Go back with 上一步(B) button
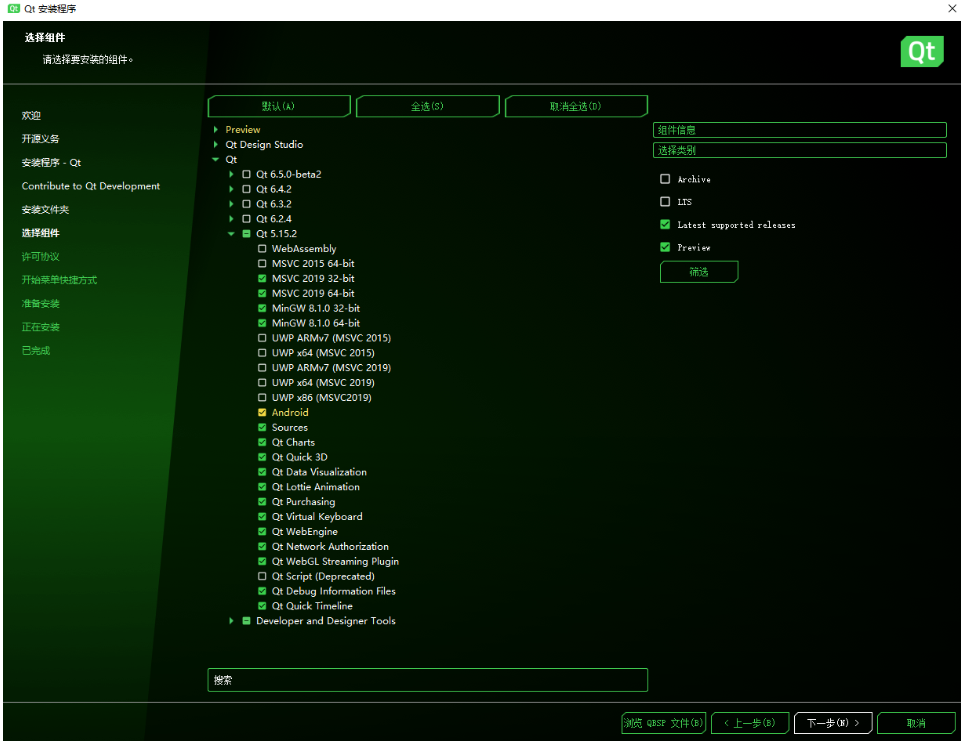The height and width of the screenshot is (741, 961). 750,723
